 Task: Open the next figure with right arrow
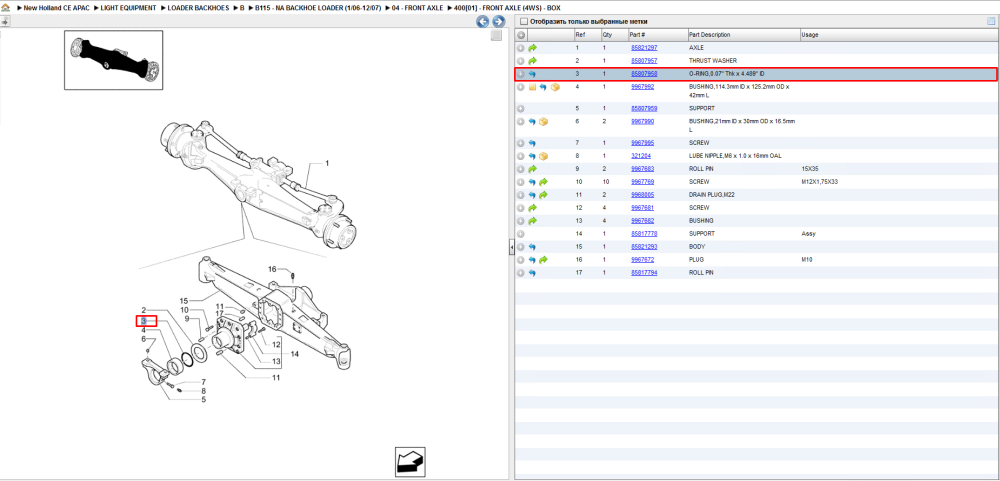click(499, 22)
